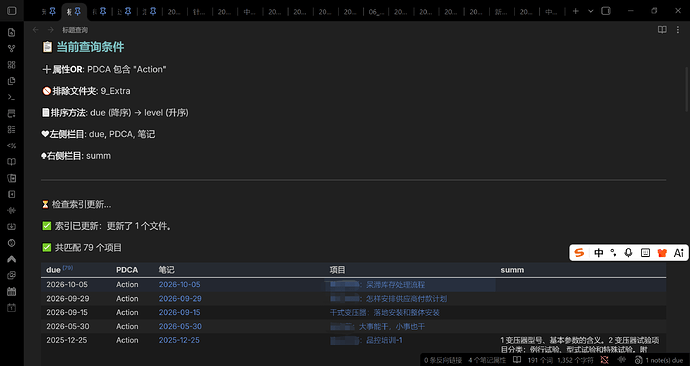Click the 1 note(s) due status item
Screen dimensions: 690x366
point(659,360)
